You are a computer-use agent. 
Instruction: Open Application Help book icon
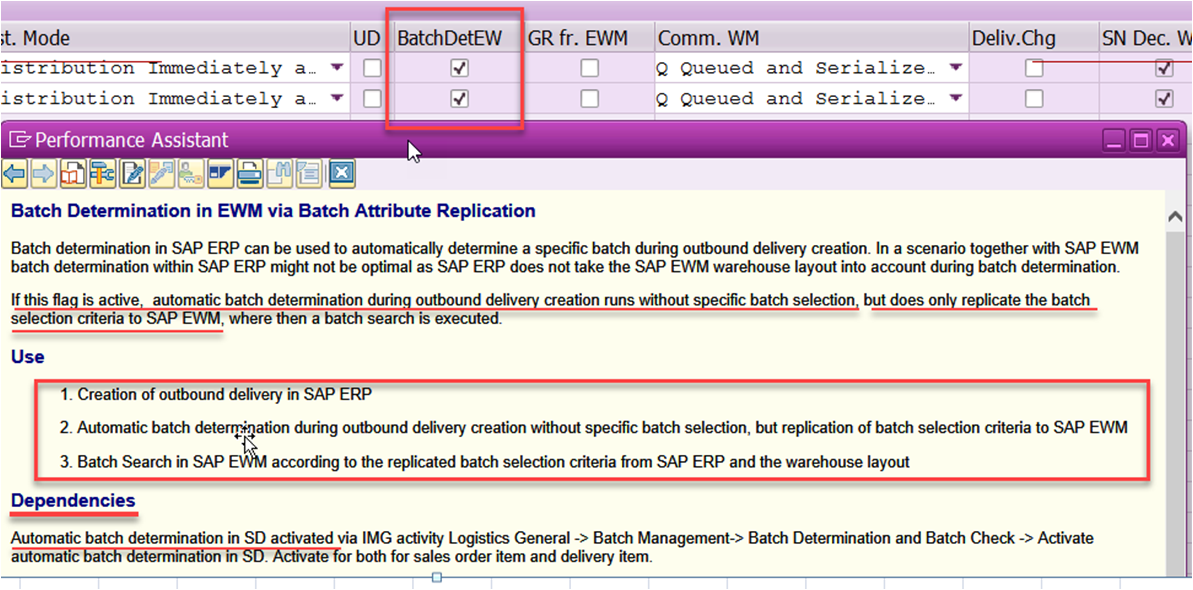click(x=72, y=174)
